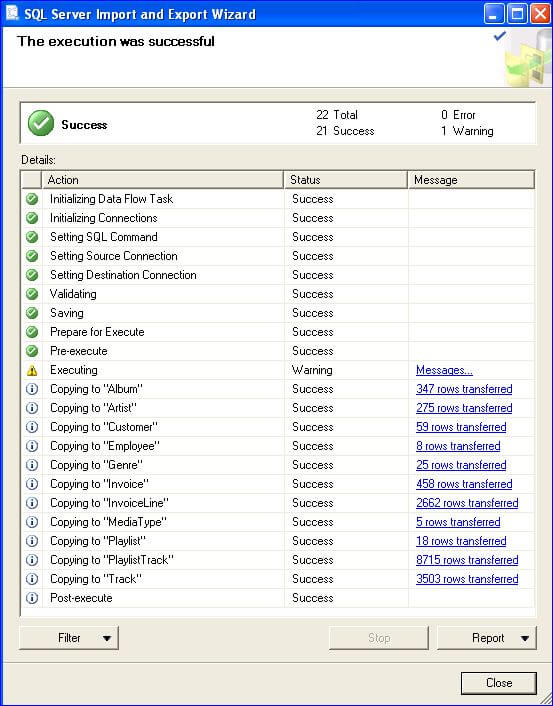Select the Copying to "InvoiceLine" row text

click(109, 503)
